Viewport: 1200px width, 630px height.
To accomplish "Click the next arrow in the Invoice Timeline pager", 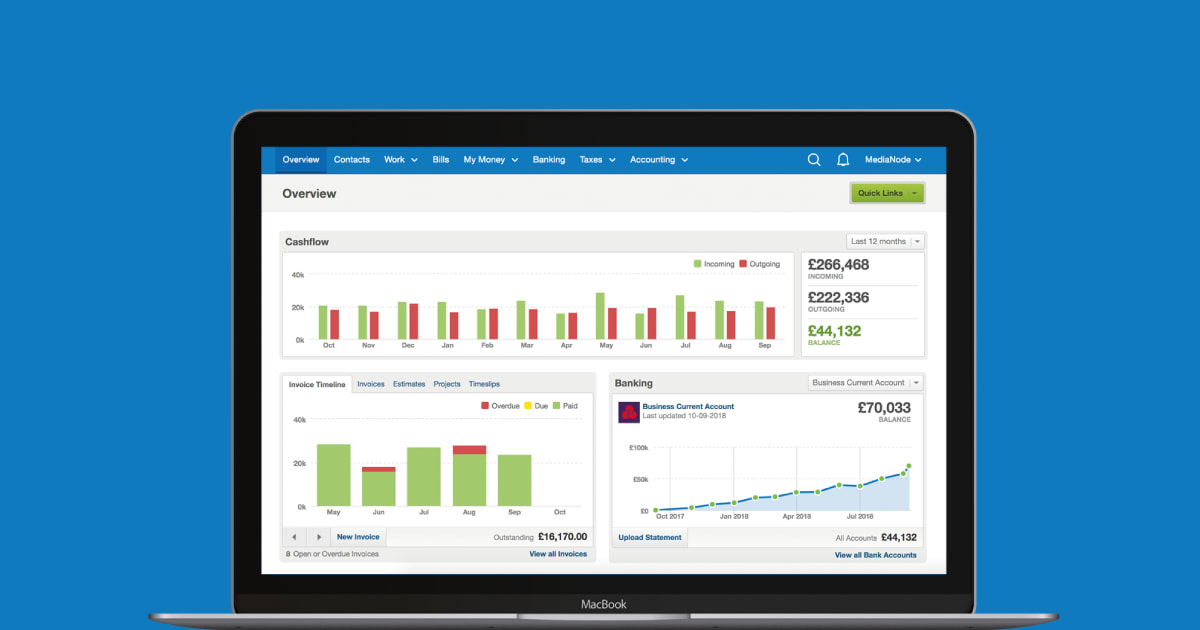I will pyautogui.click(x=319, y=537).
